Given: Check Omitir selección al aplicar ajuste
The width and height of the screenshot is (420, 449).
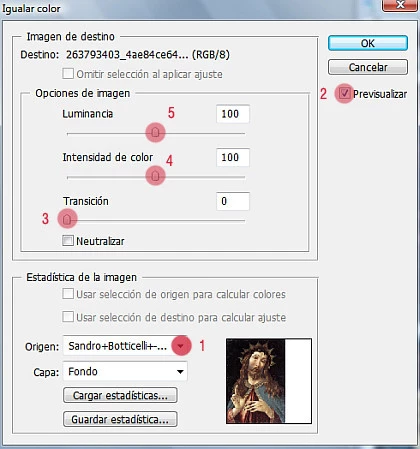Looking at the screenshot, I should point(68,73).
